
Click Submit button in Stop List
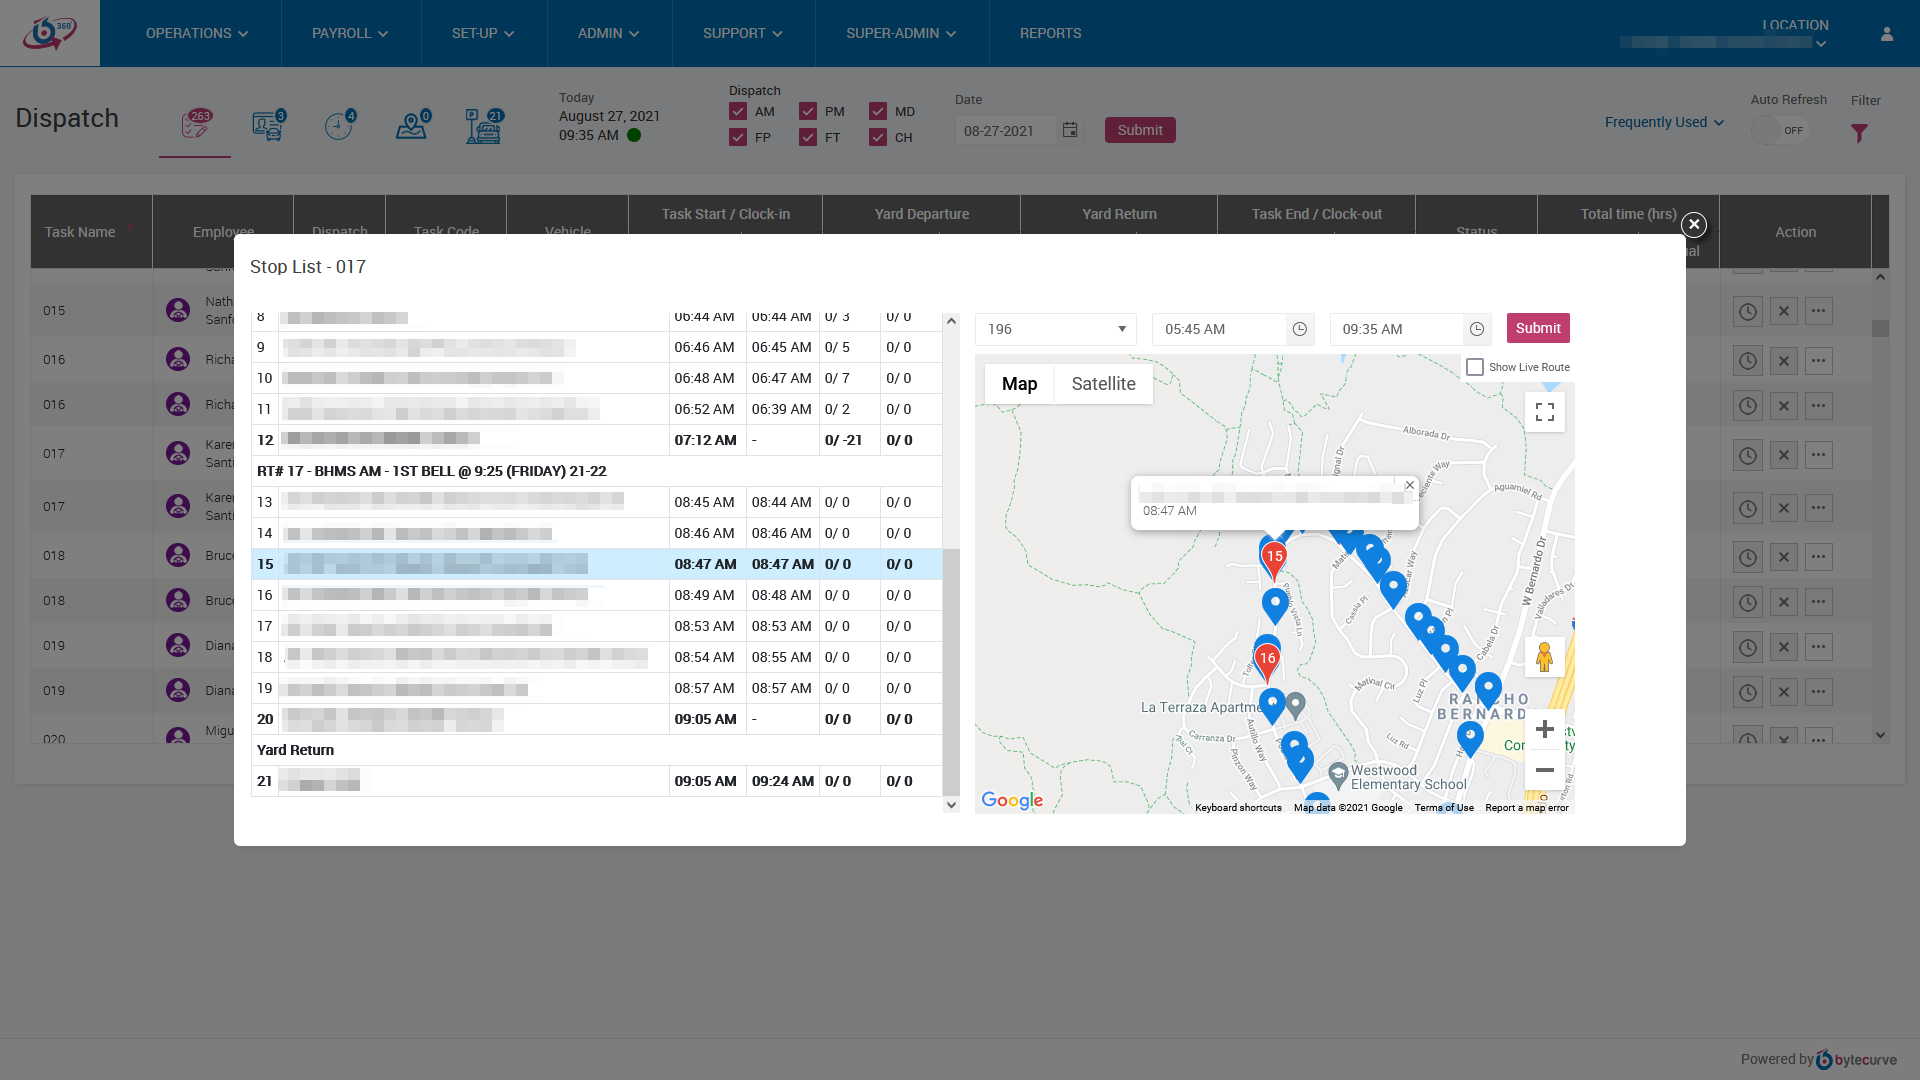pos(1537,328)
